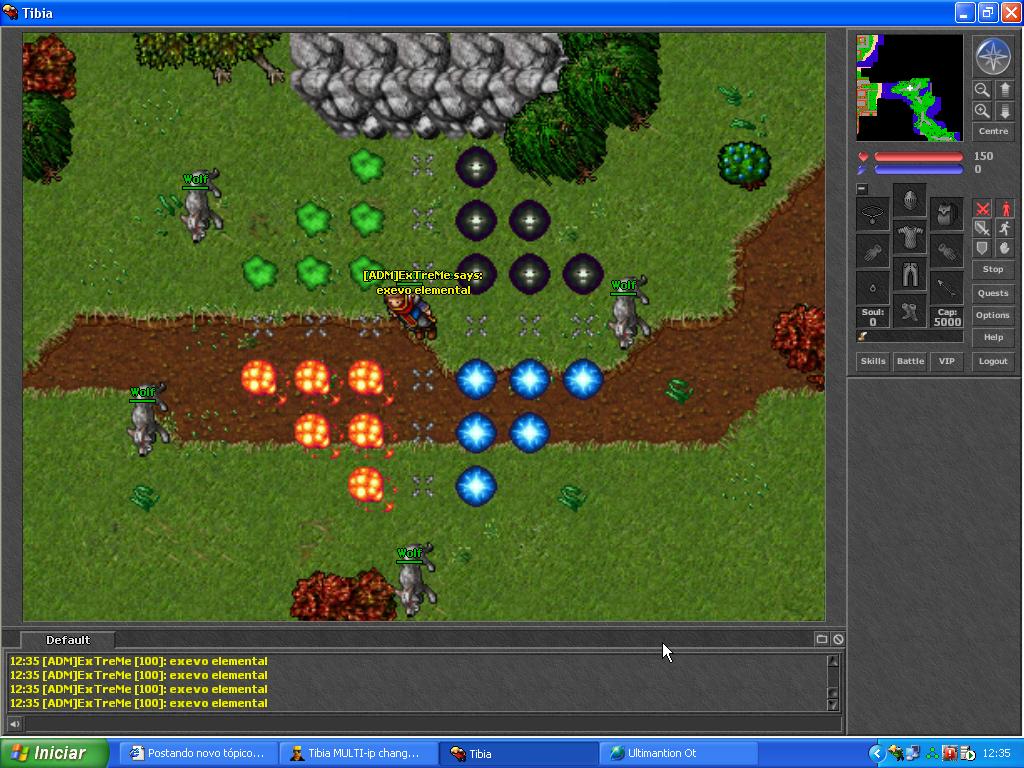Image resolution: width=1024 pixels, height=768 pixels.
Task: Click the speaker icon beside chat input
Action: coord(14,723)
